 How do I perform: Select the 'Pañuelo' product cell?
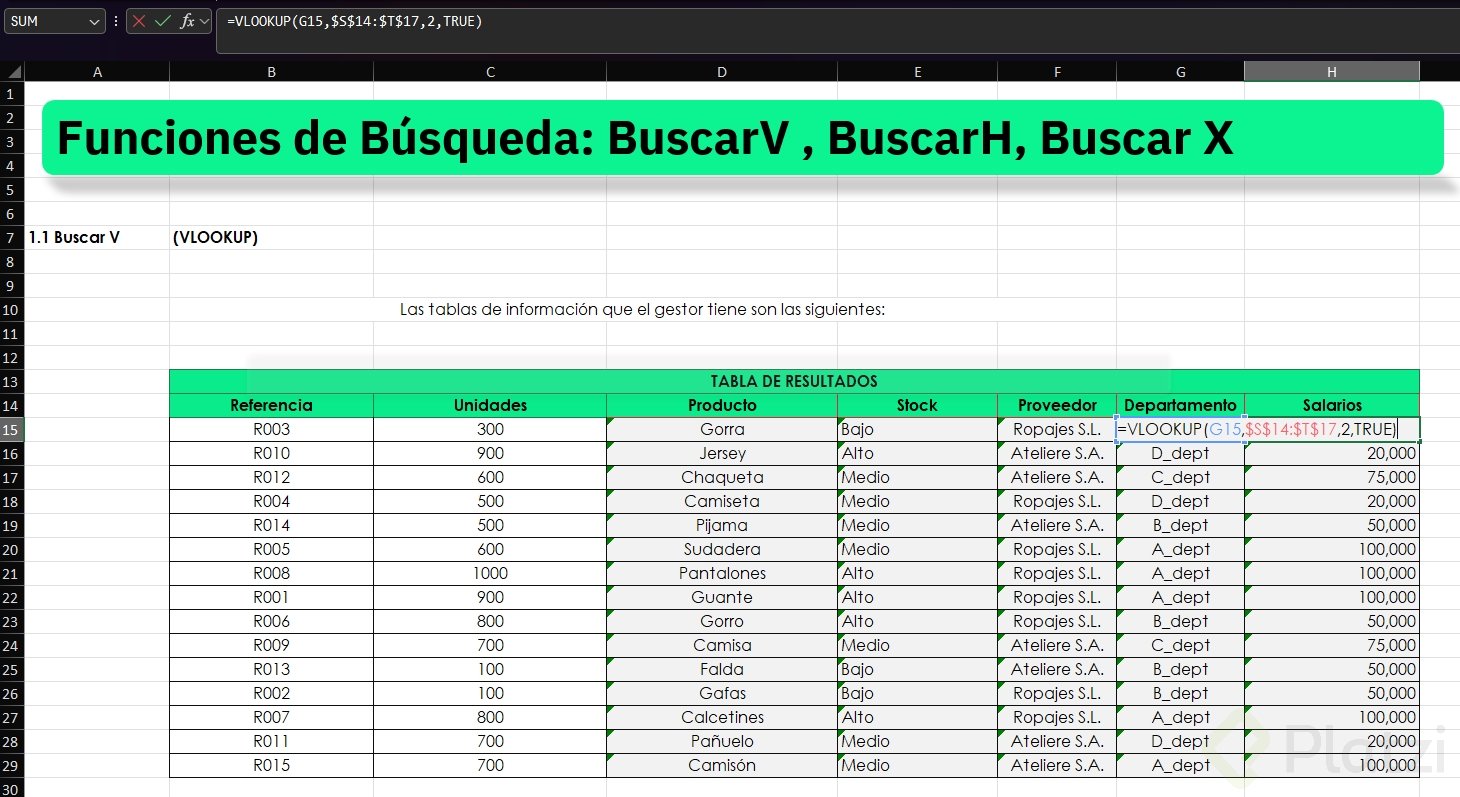point(722,741)
